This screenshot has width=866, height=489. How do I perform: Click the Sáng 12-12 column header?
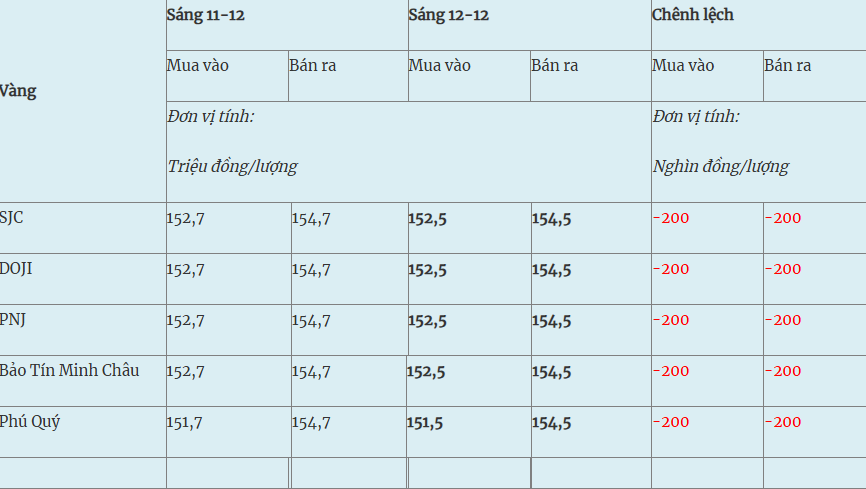(449, 15)
